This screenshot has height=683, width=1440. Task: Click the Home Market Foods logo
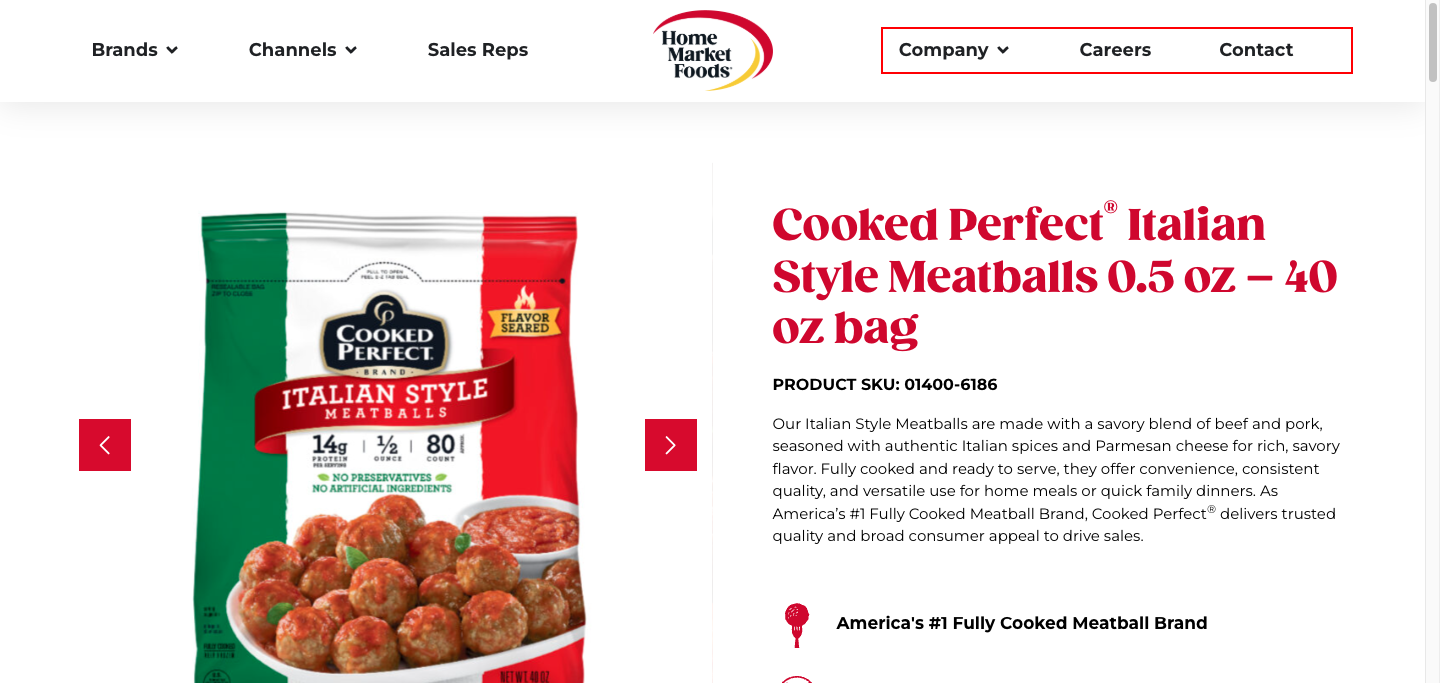[x=713, y=51]
